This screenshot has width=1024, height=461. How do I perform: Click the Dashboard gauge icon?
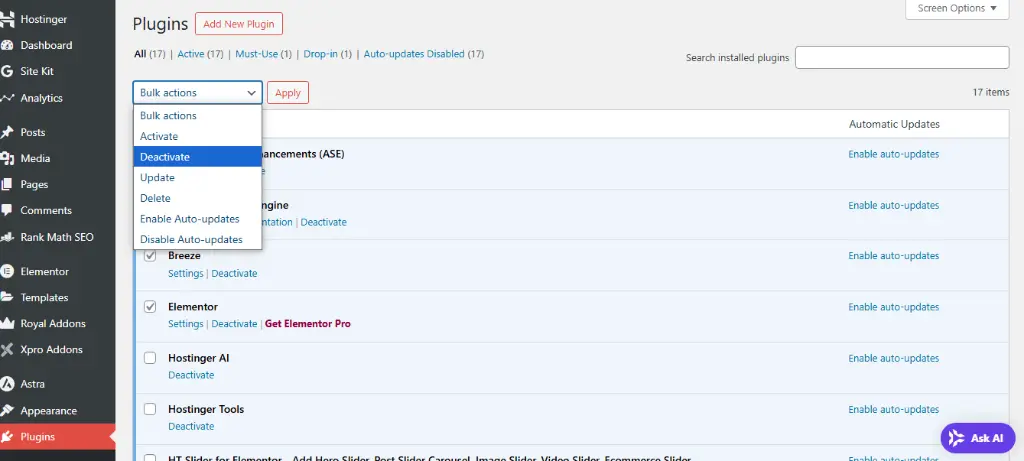click(x=7, y=45)
